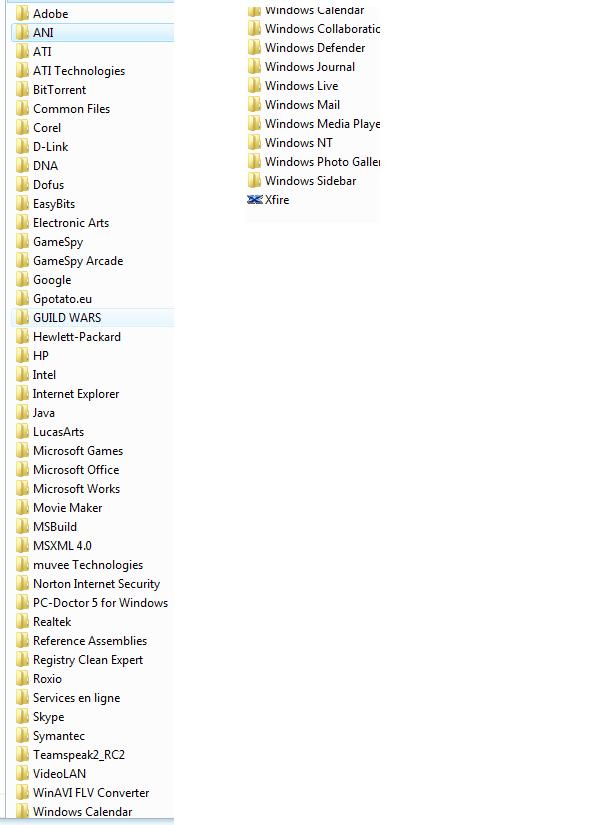Image resolution: width=600 pixels, height=825 pixels.
Task: Select the Microsoft Office folder icon
Action: point(22,469)
